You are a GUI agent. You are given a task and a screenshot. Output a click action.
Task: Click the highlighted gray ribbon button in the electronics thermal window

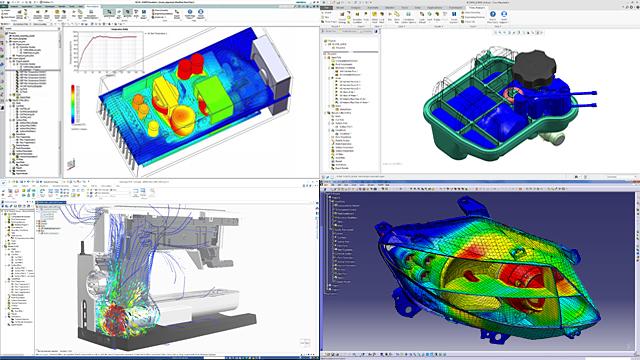tap(109, 13)
